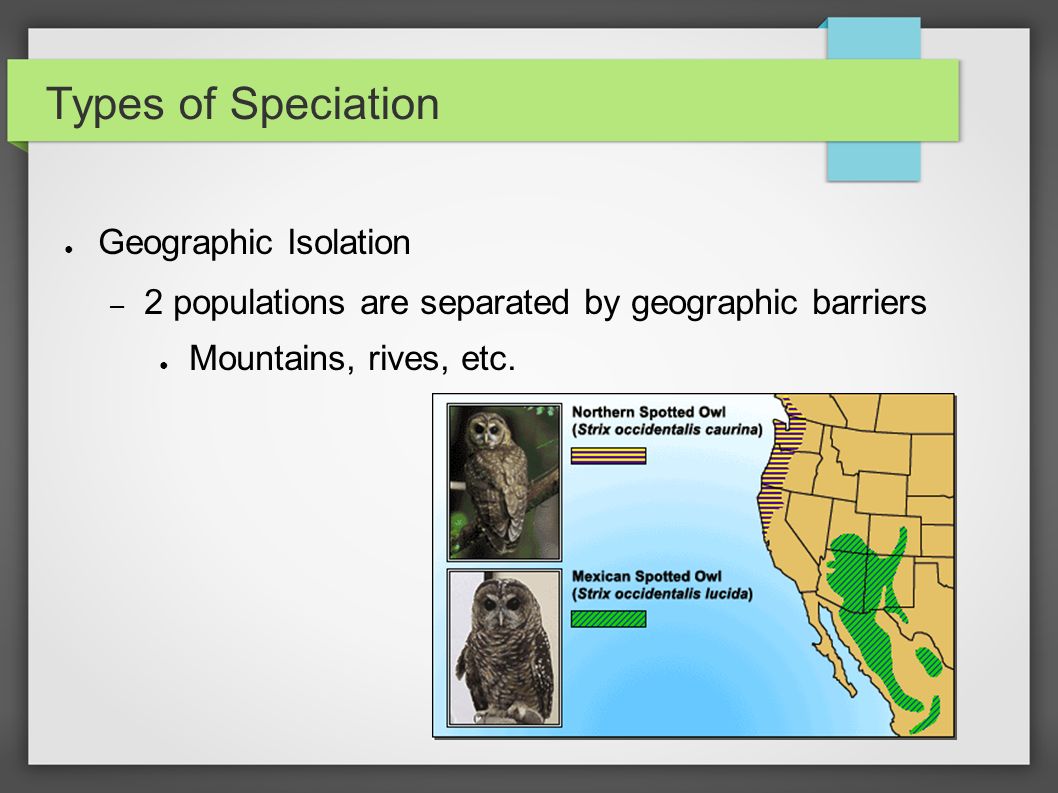
Task: Click the bullet dot before 'Geographic Isolation'
Action: [x=68, y=249]
